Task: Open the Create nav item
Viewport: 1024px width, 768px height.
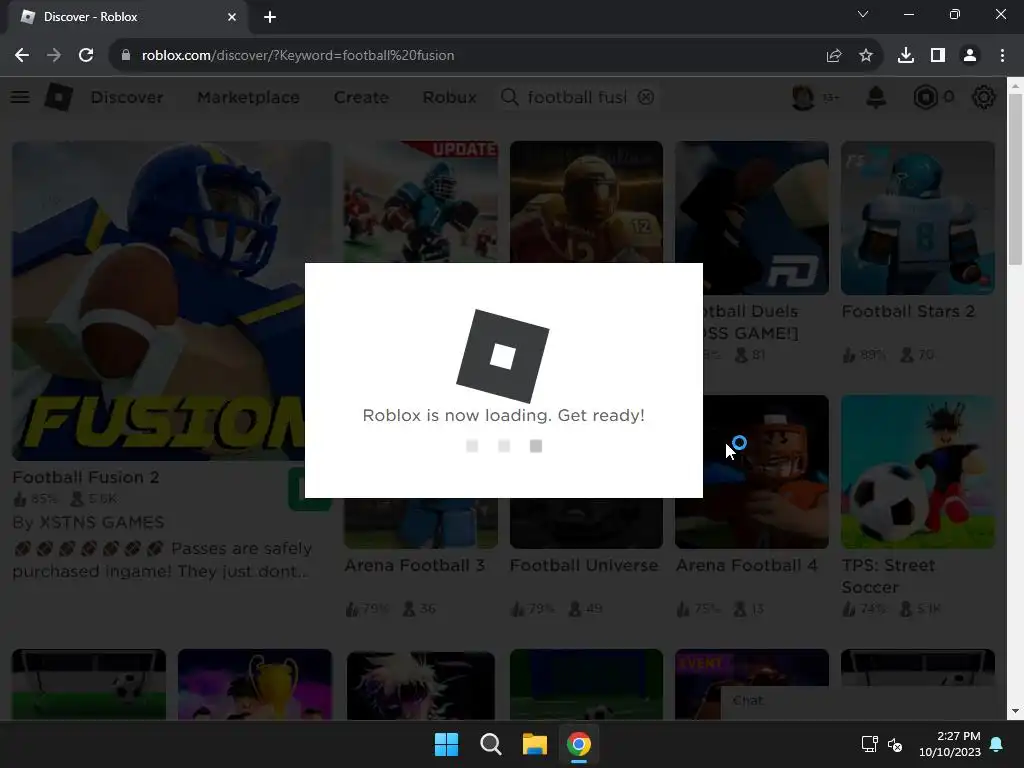Action: (x=361, y=97)
